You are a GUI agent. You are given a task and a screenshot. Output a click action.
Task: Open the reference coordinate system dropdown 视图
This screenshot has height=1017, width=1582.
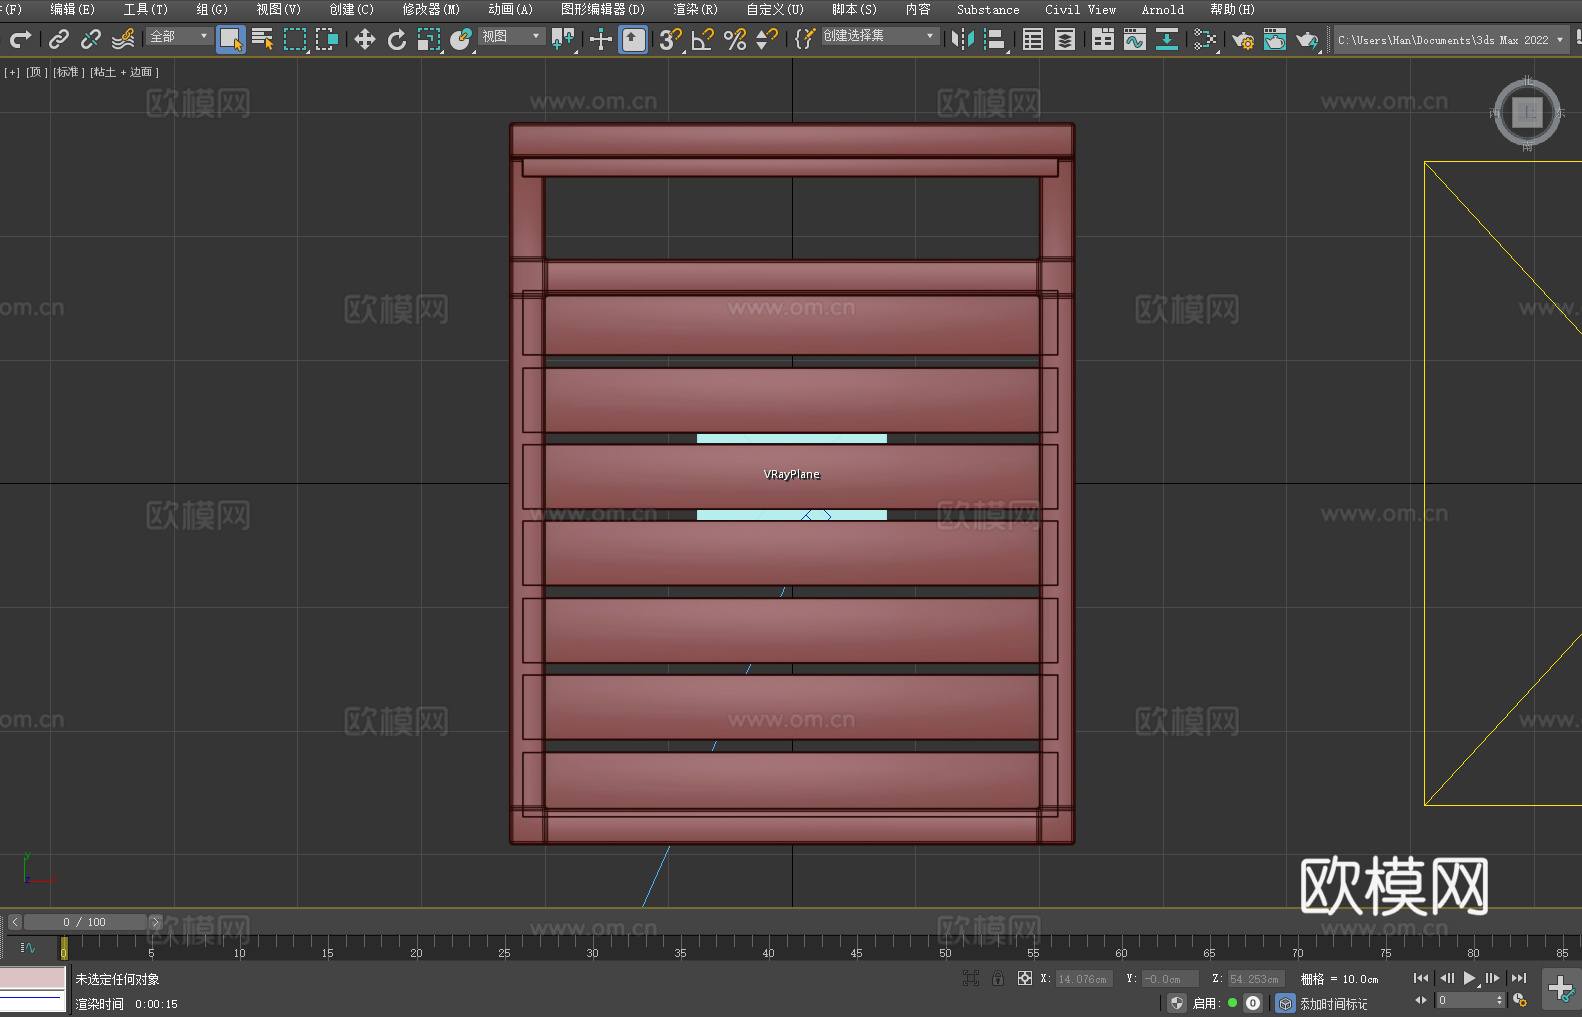512,36
